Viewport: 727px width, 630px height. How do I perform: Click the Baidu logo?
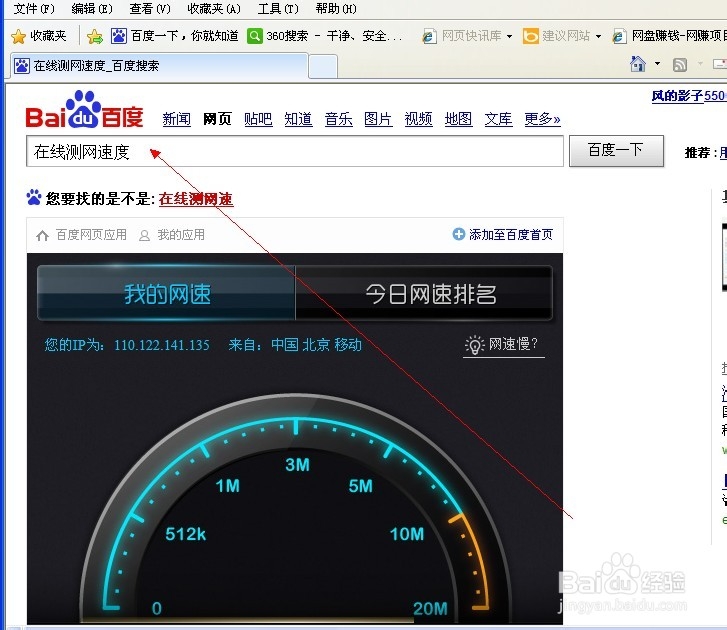(x=84, y=109)
